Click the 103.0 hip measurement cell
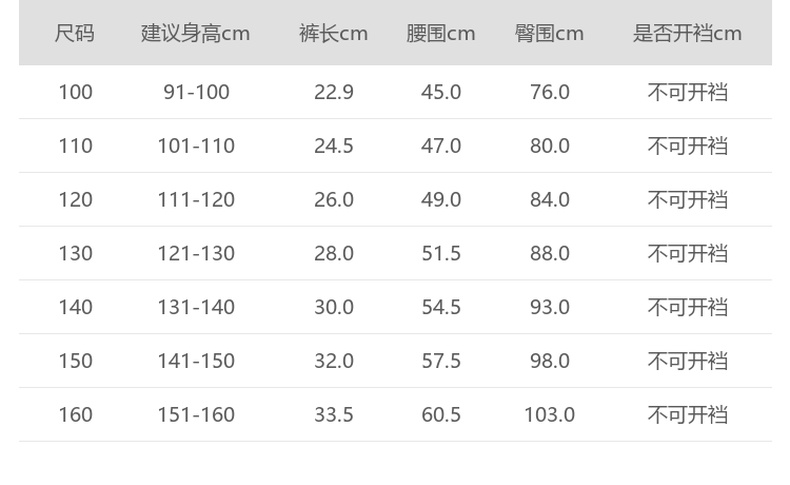The width and height of the screenshot is (790, 485). pyautogui.click(x=549, y=415)
